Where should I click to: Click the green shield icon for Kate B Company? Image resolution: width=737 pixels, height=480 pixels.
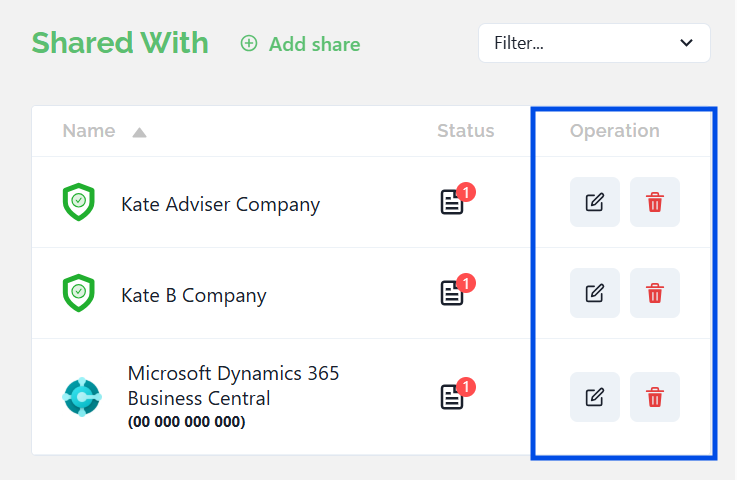tap(78, 293)
